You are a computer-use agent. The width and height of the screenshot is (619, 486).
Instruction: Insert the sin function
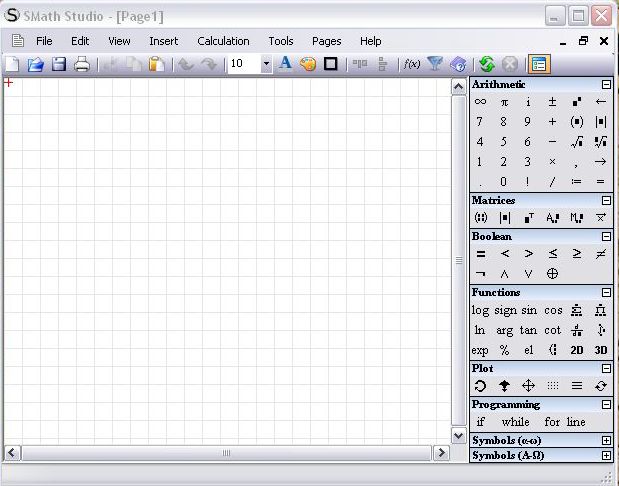click(529, 310)
